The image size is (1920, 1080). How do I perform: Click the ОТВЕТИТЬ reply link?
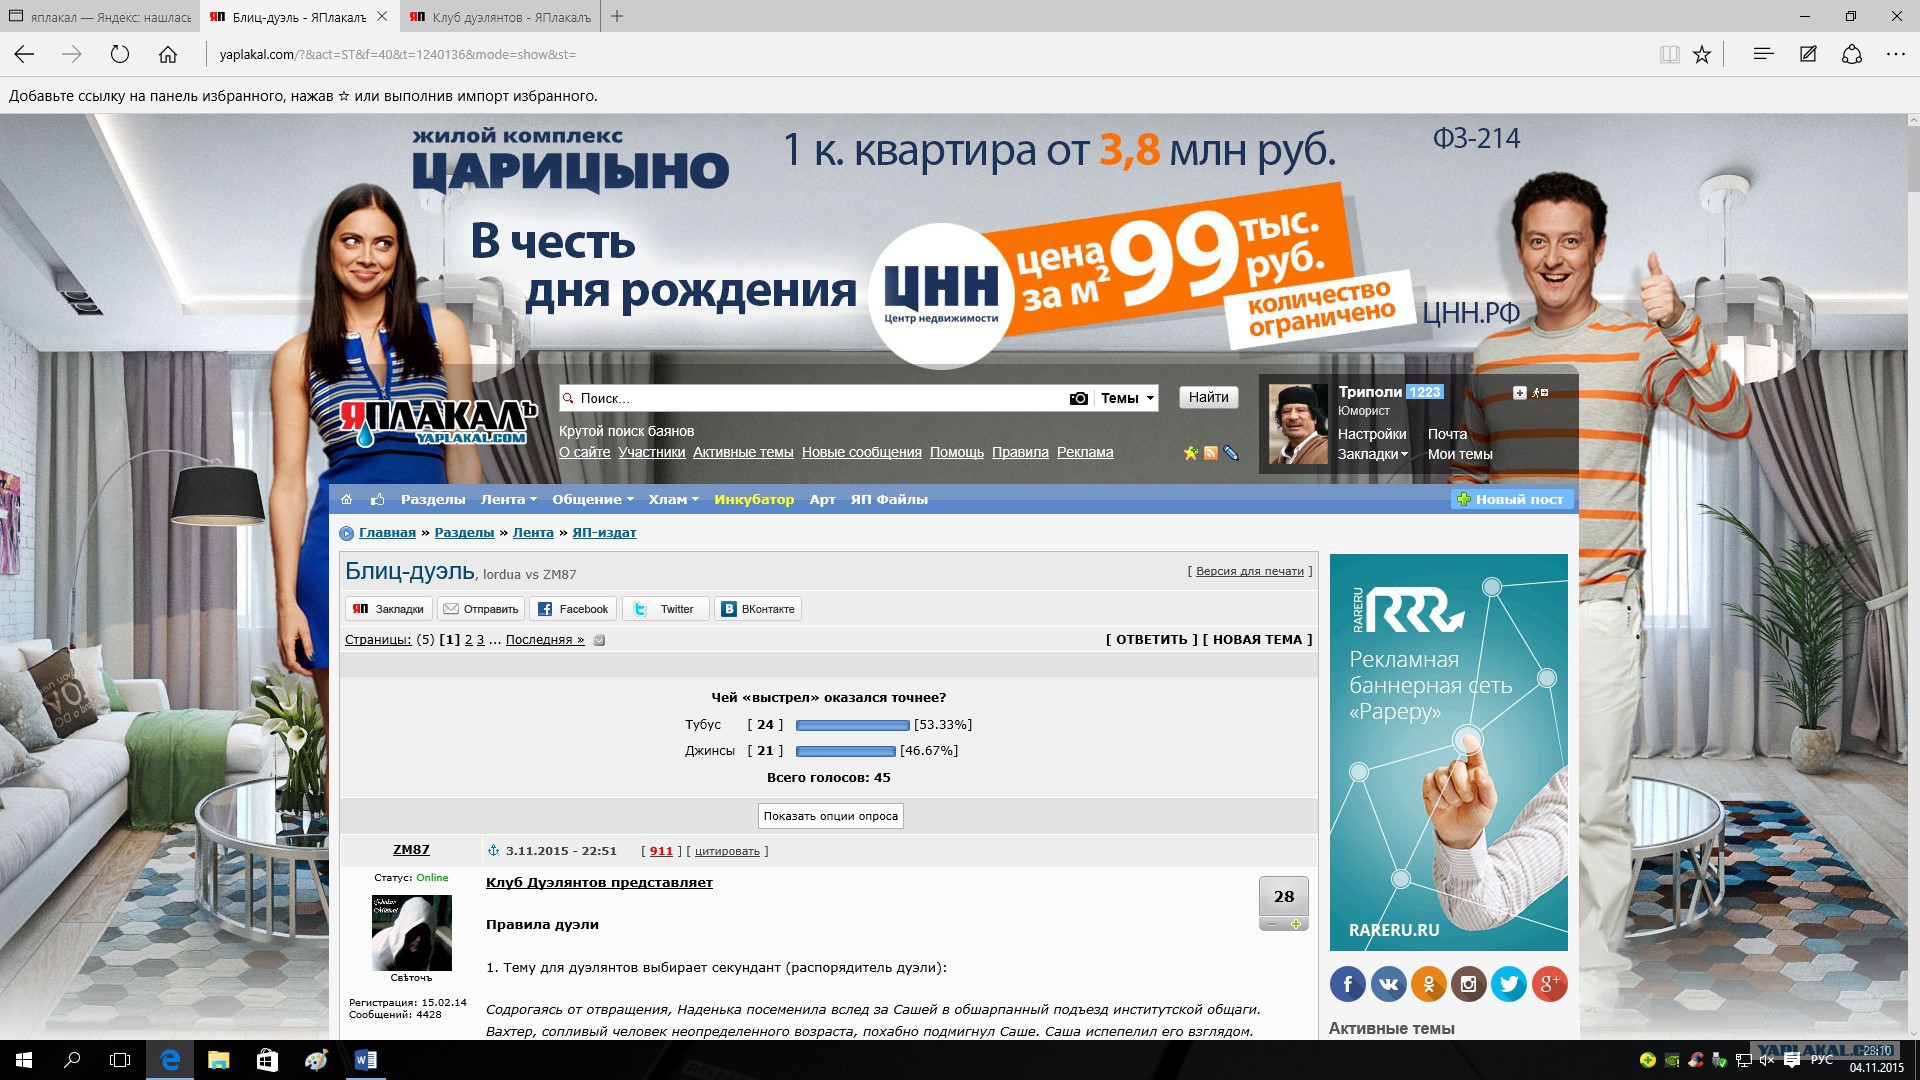click(1151, 640)
